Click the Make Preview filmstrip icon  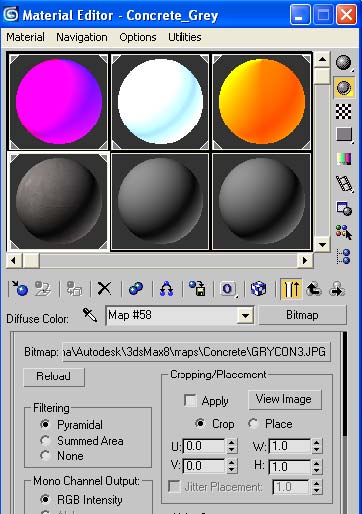[344, 184]
